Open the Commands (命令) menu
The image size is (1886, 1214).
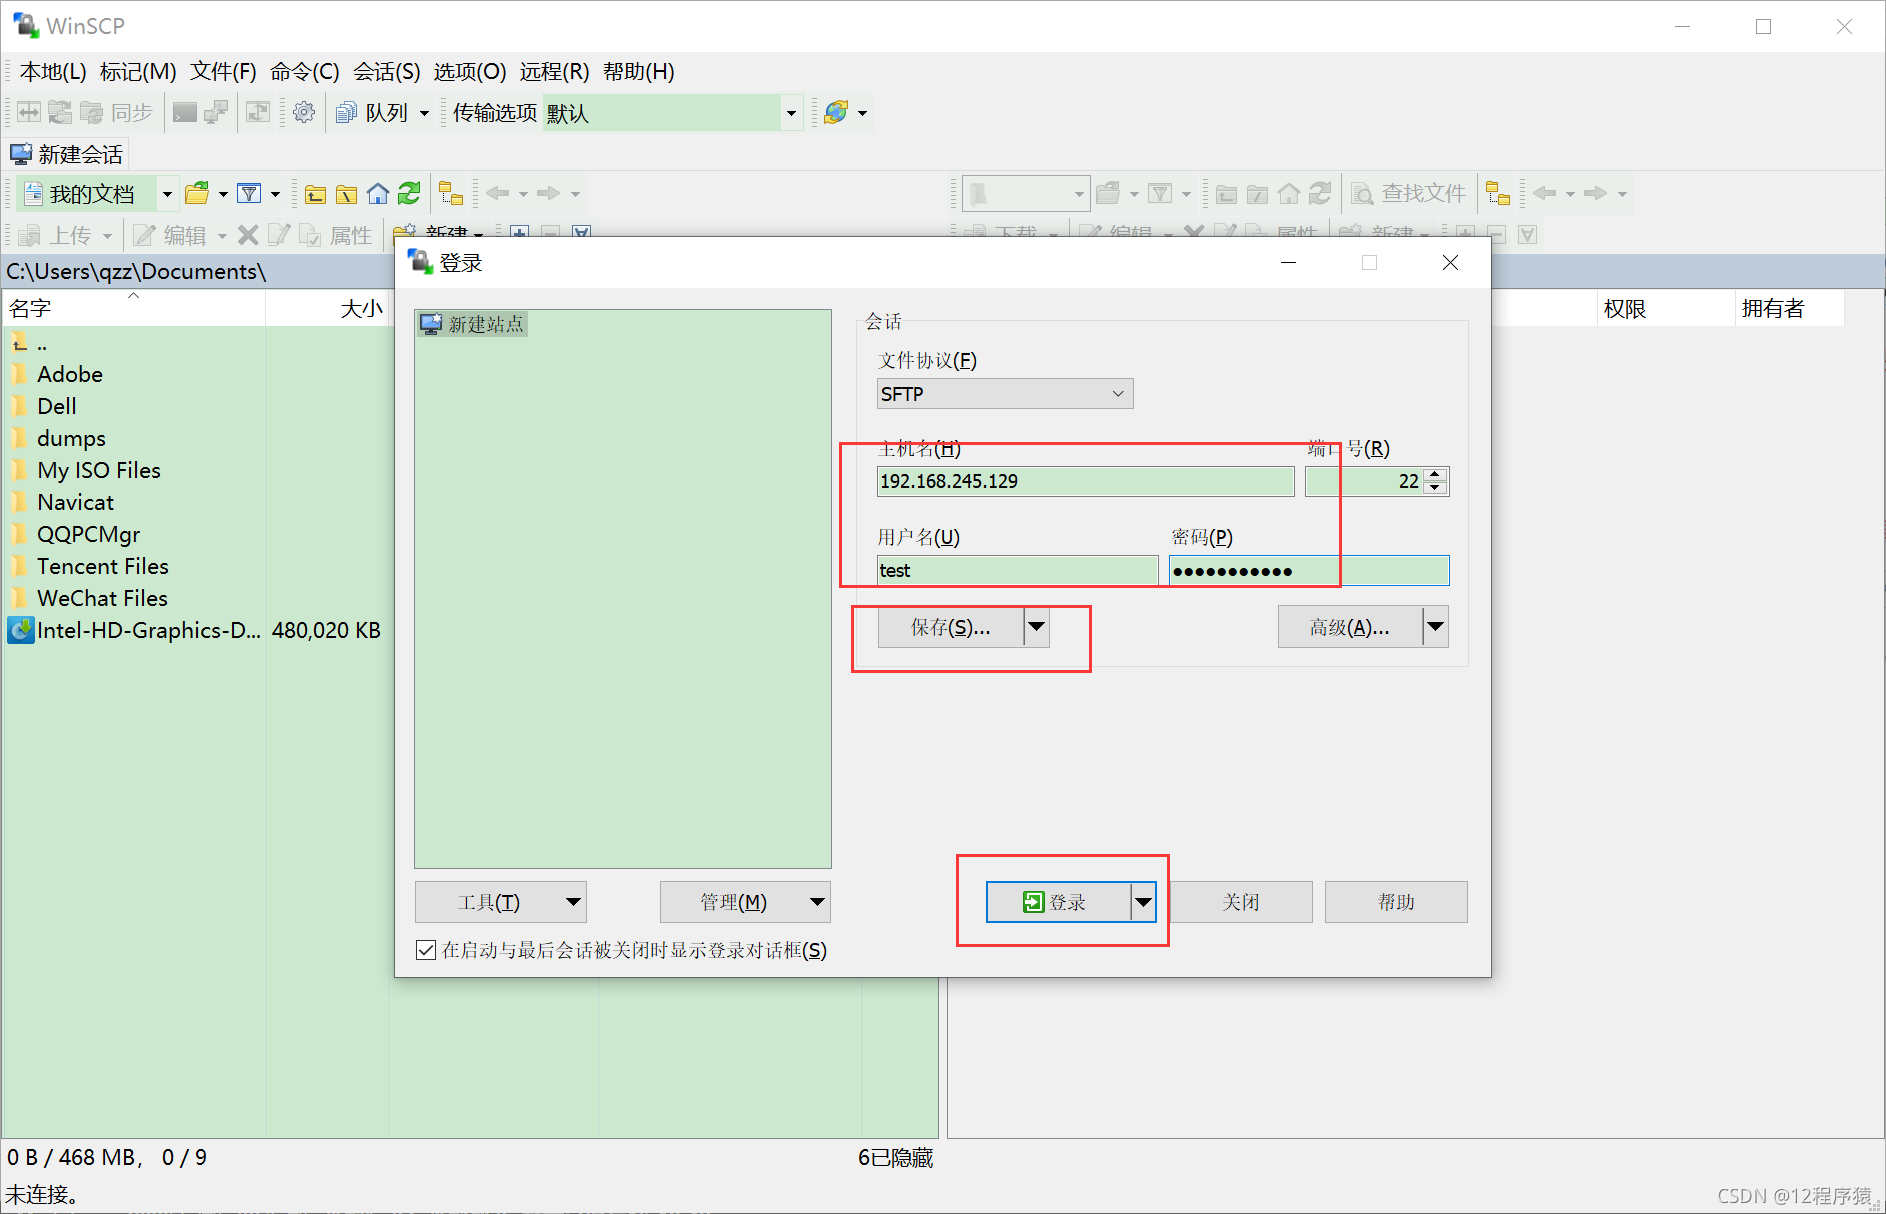[305, 71]
